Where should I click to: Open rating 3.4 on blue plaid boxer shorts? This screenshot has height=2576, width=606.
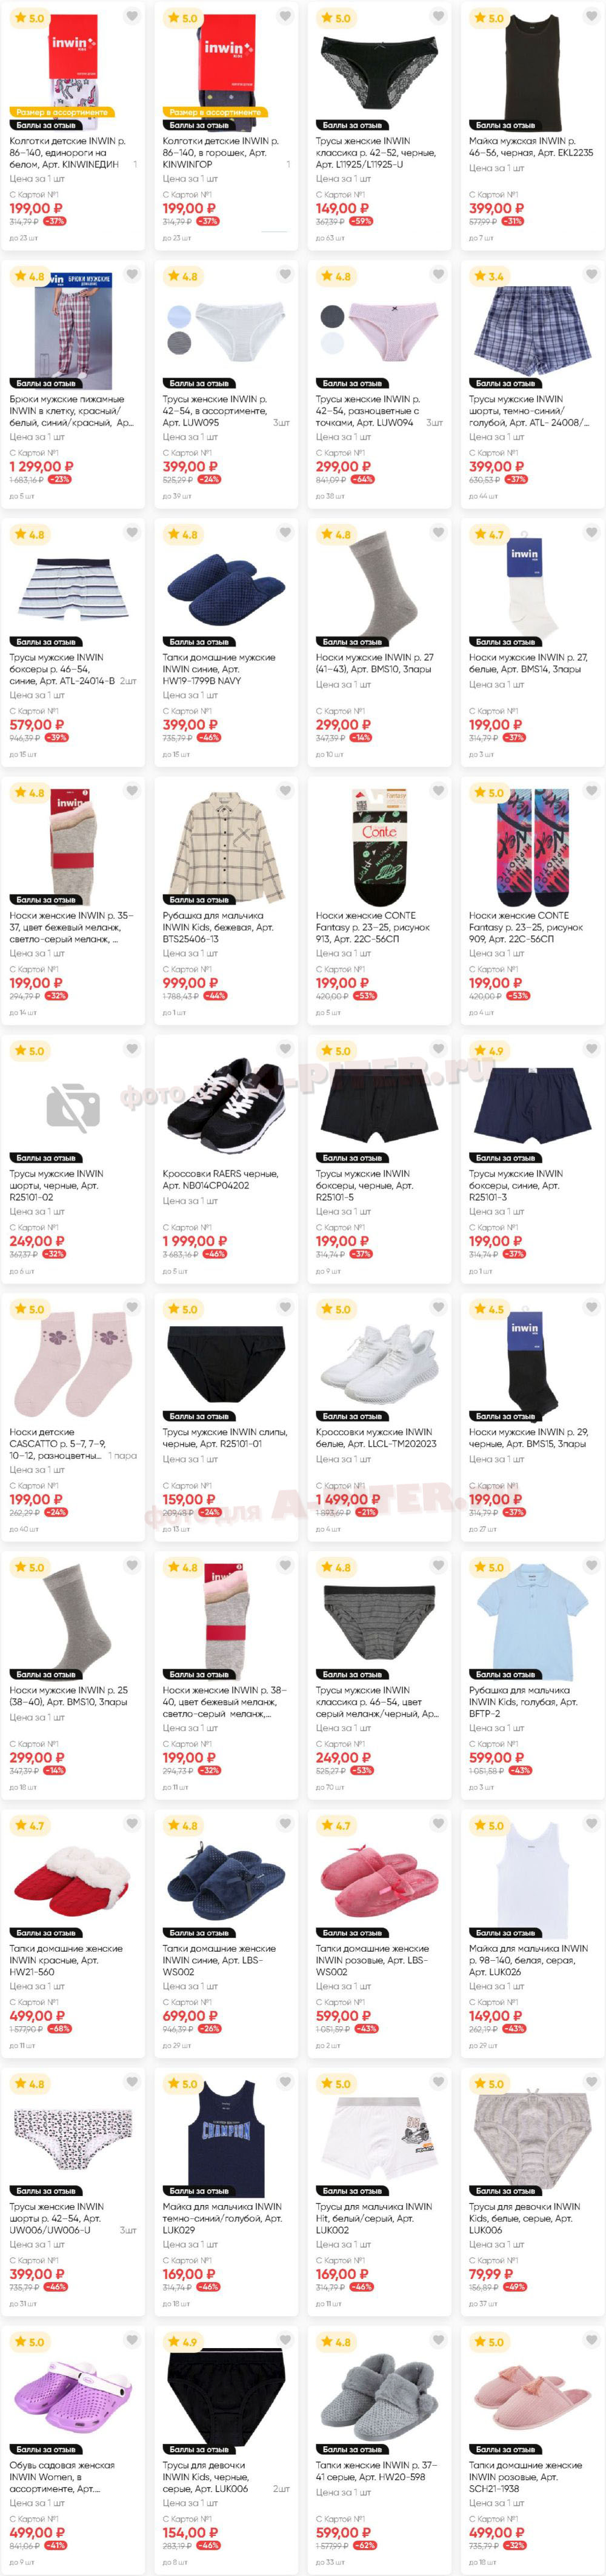tap(490, 276)
